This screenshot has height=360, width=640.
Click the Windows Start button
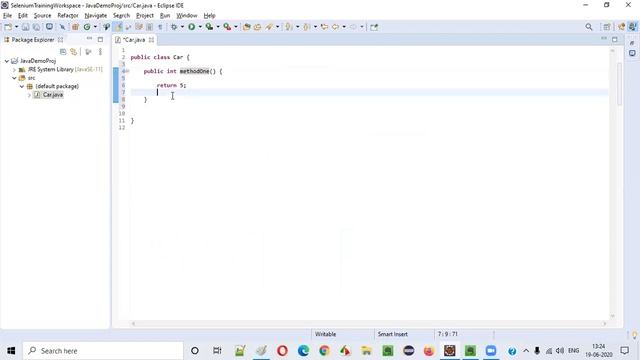coord(11,351)
